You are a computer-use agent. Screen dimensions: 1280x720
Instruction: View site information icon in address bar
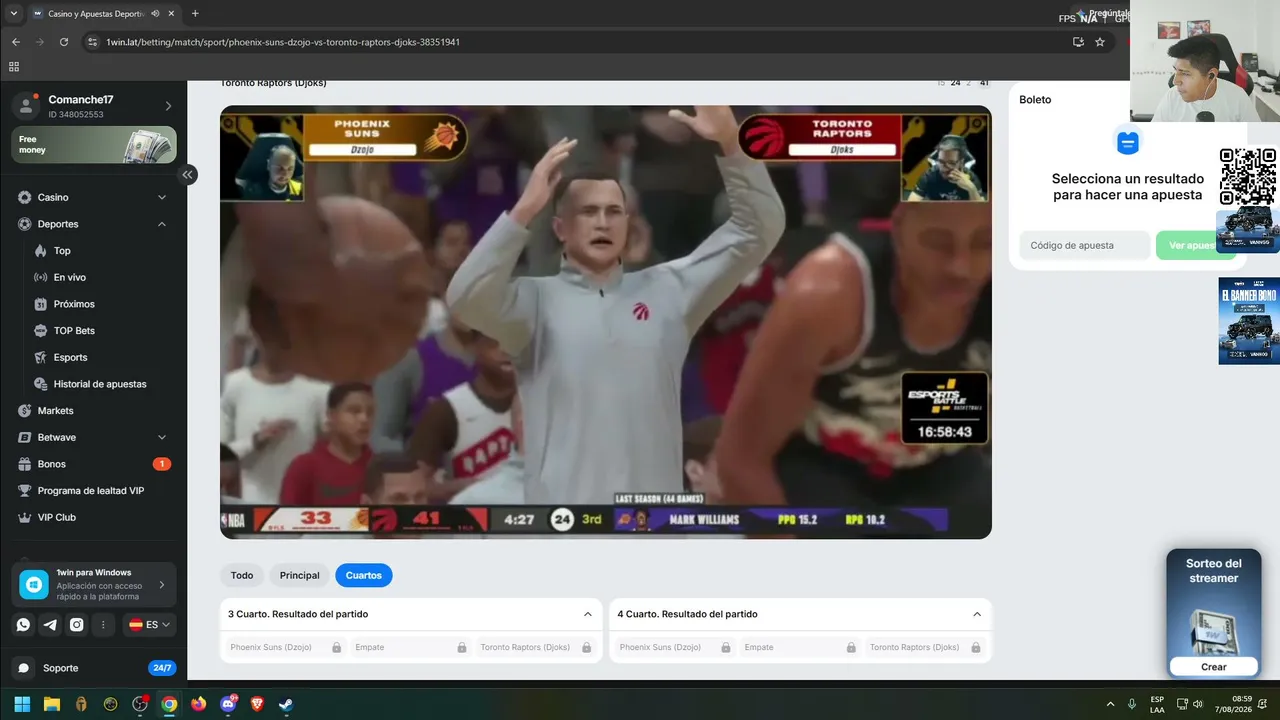click(x=93, y=42)
